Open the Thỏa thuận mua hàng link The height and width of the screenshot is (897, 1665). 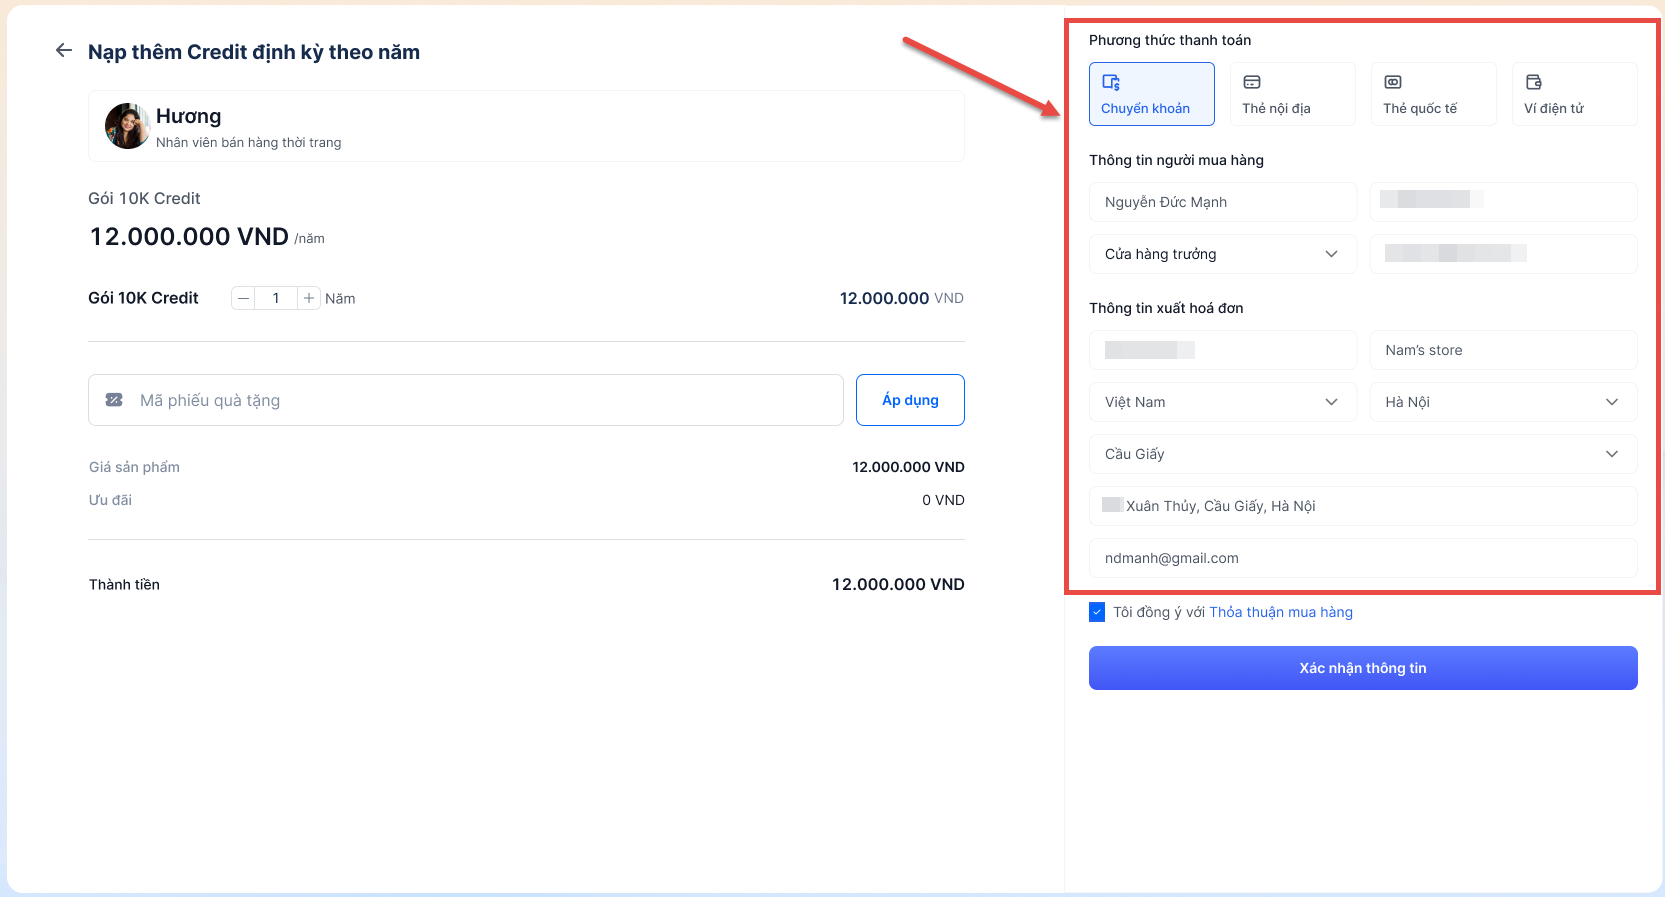tap(1280, 612)
